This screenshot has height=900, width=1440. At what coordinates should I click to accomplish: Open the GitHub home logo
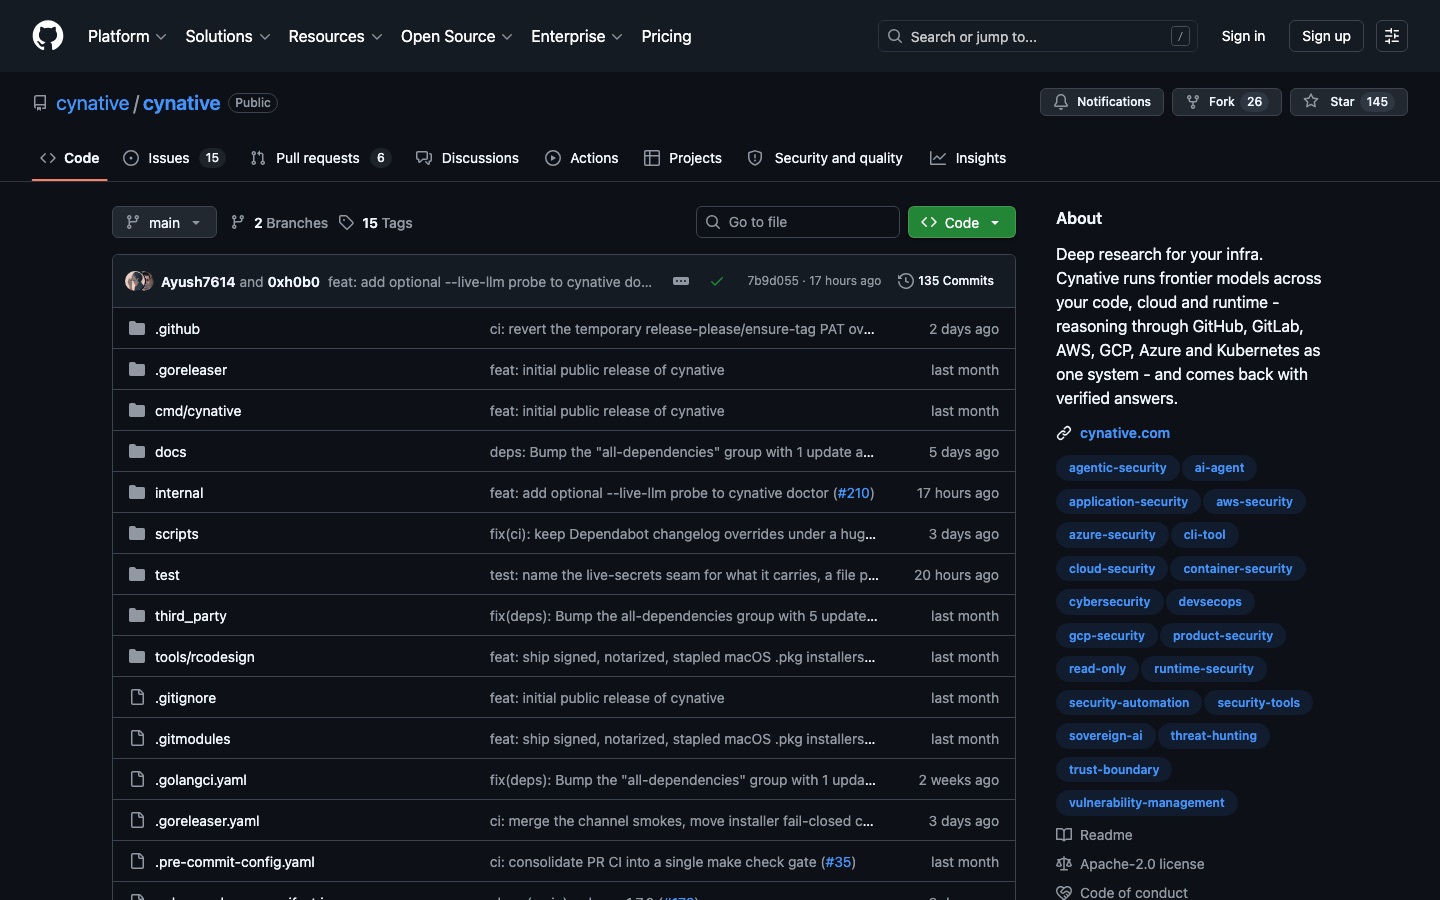coord(48,36)
